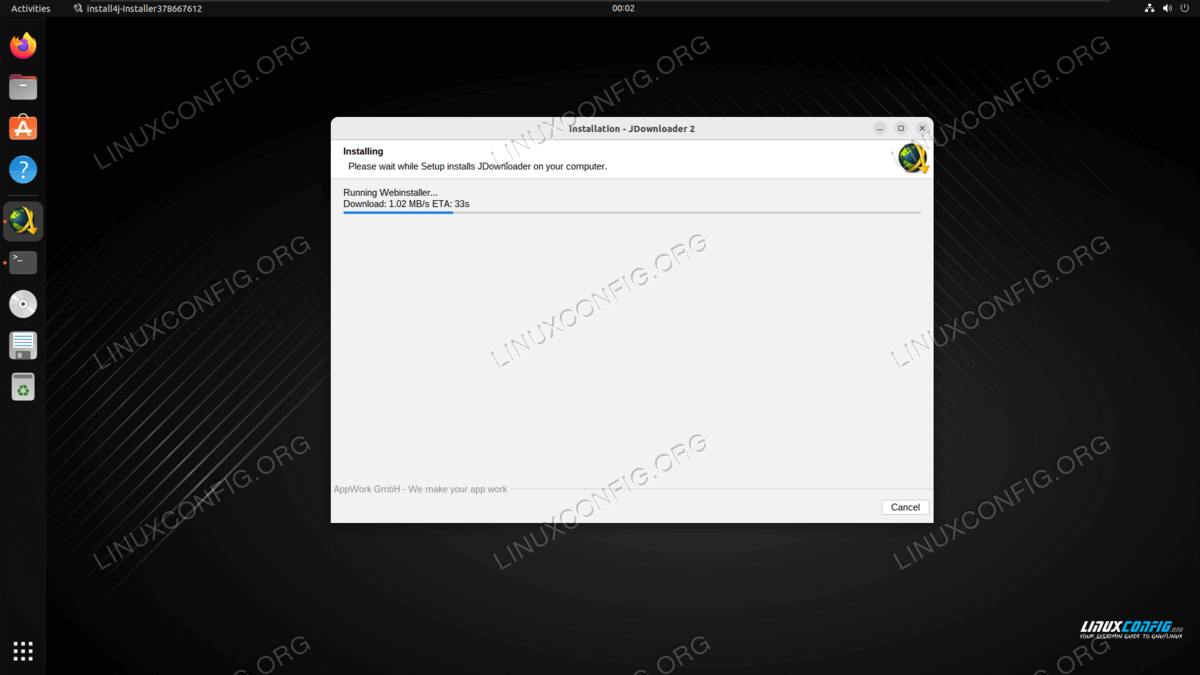The width and height of the screenshot is (1200, 675).
Task: Open the Terminal from the dock
Action: click(23, 263)
